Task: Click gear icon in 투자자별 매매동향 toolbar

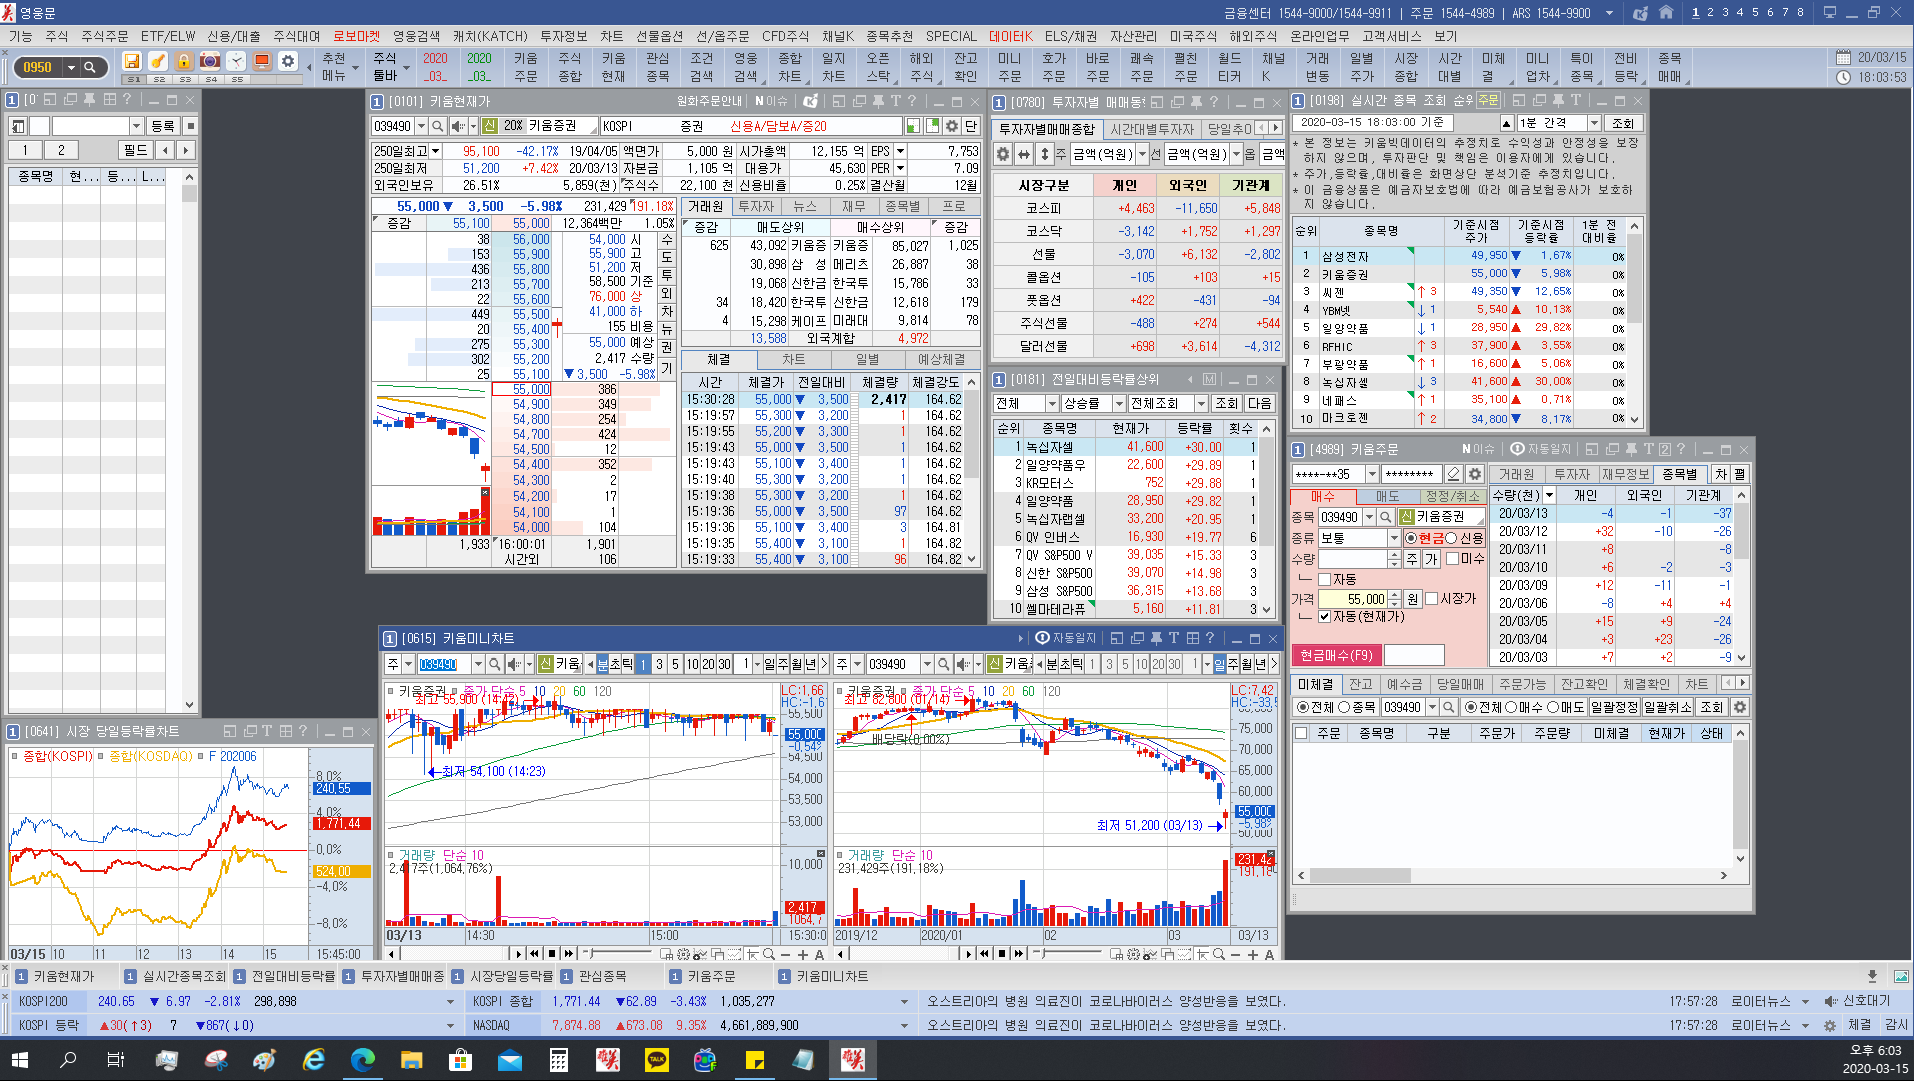Action: [1003, 154]
